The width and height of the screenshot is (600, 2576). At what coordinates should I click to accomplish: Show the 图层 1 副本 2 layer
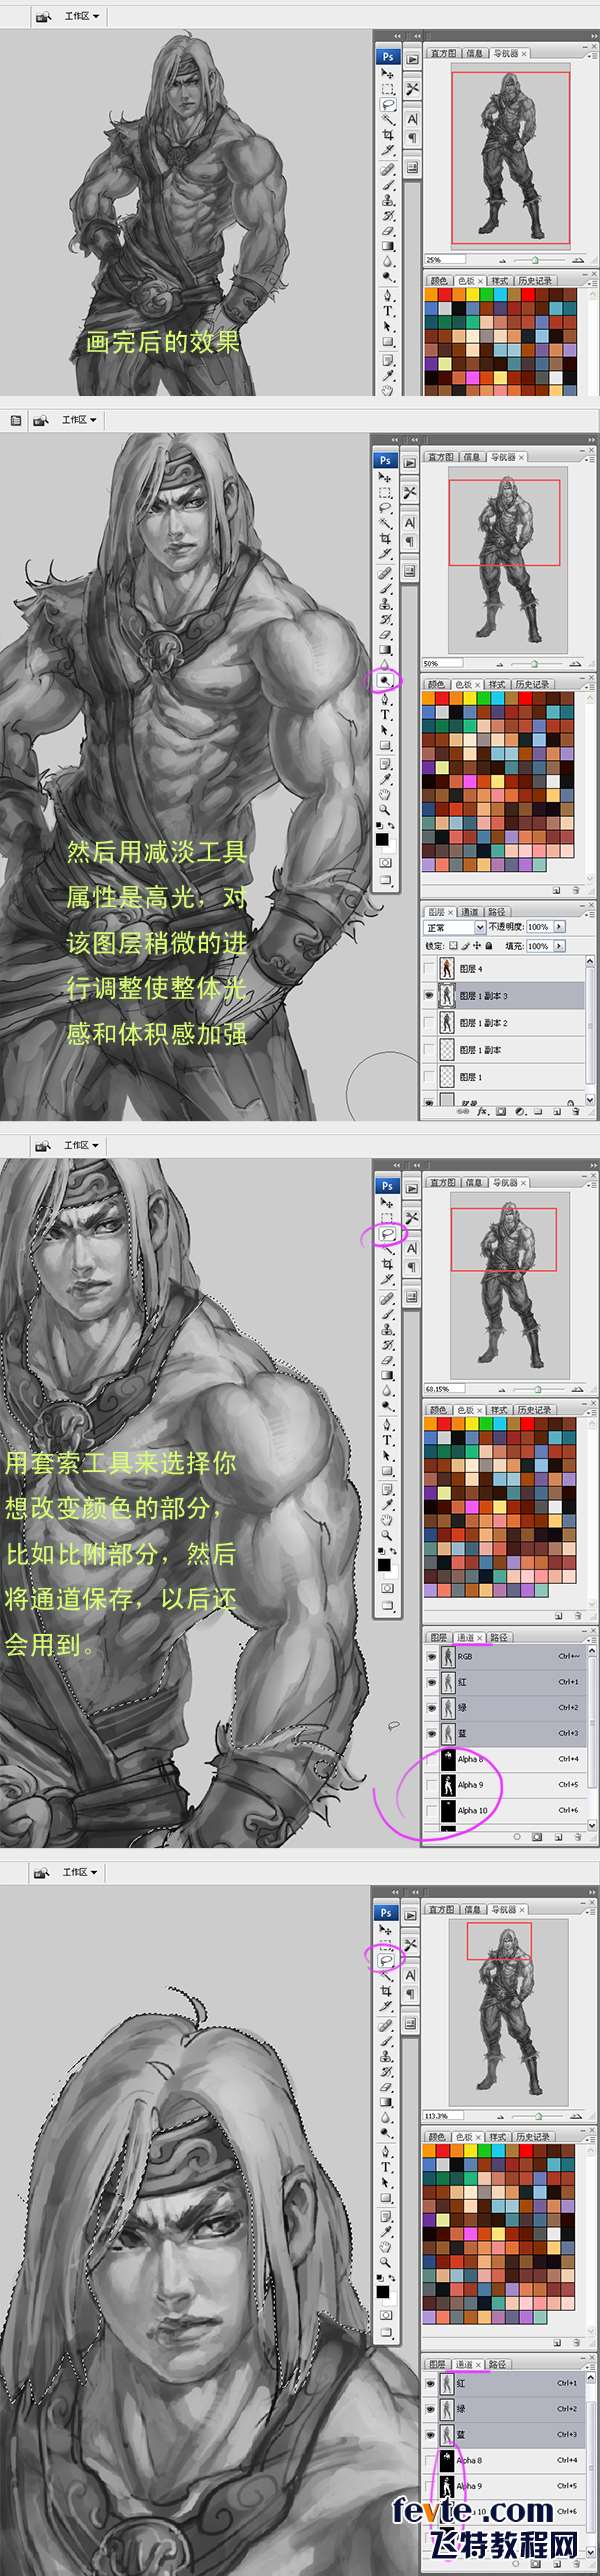point(430,1022)
